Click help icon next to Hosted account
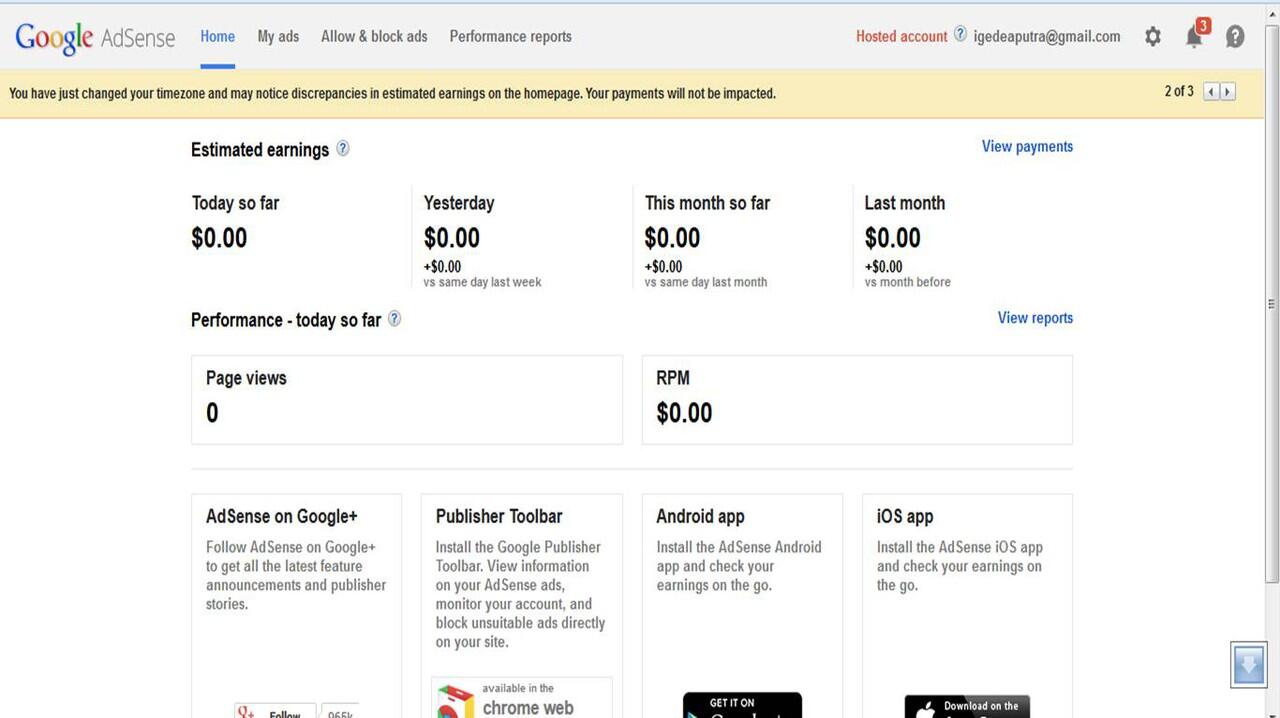Image resolution: width=1280 pixels, height=718 pixels. pyautogui.click(x=960, y=34)
